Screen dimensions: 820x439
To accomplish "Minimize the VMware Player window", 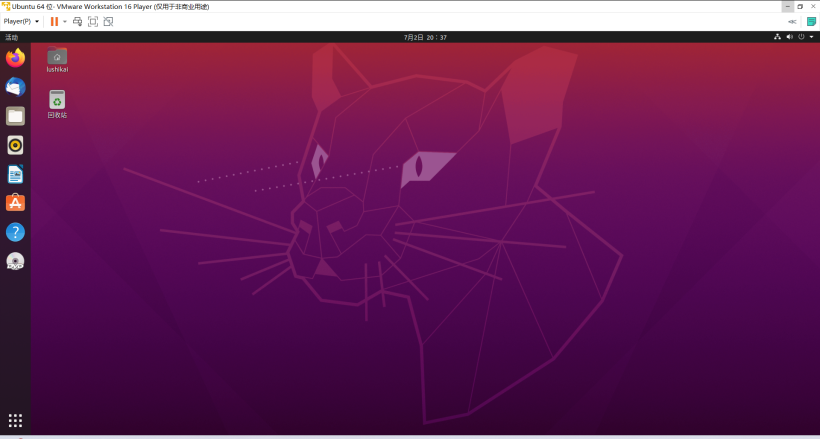I will [x=787, y=6].
